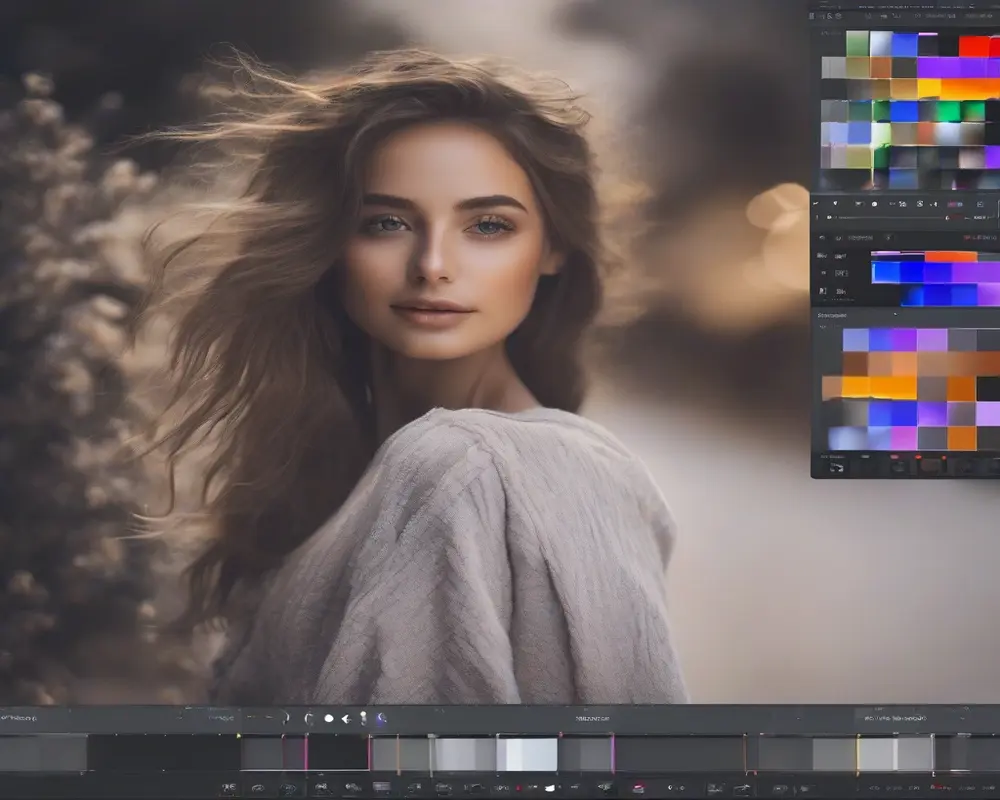
Task: Click the shield-shaped icon in right panel toolbar
Action: [x=835, y=203]
